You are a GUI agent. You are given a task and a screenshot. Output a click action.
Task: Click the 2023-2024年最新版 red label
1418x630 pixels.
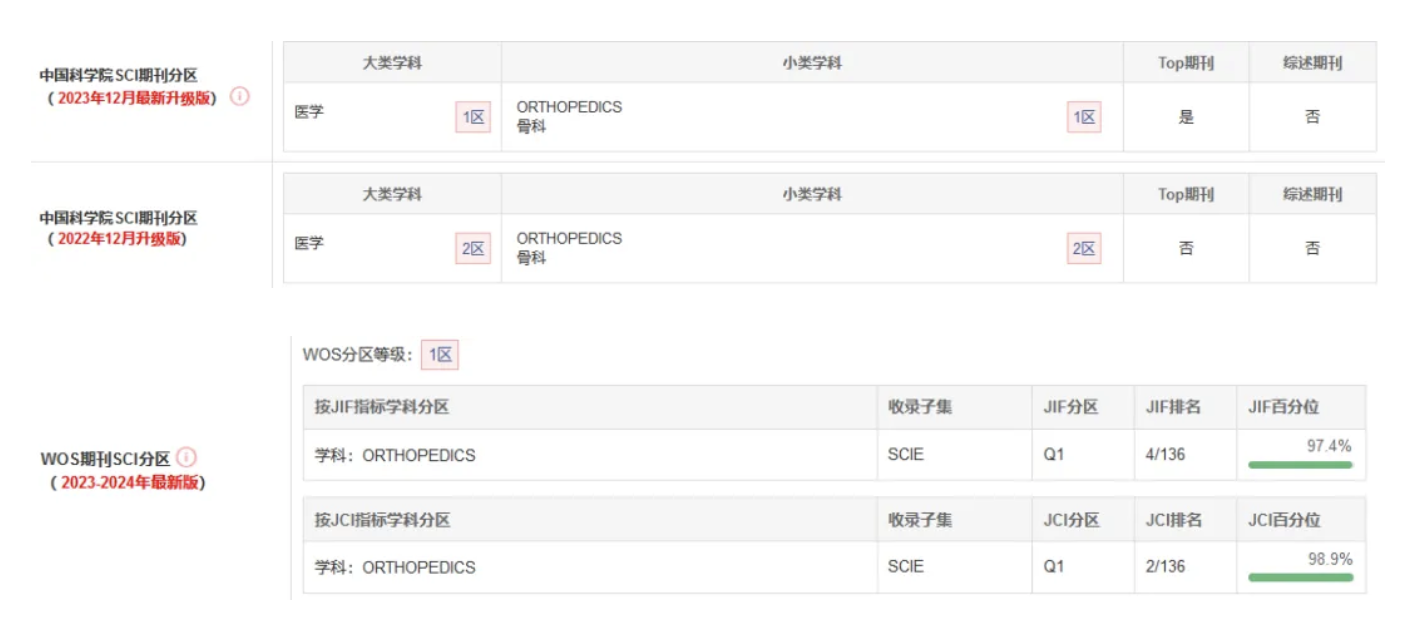click(x=133, y=482)
